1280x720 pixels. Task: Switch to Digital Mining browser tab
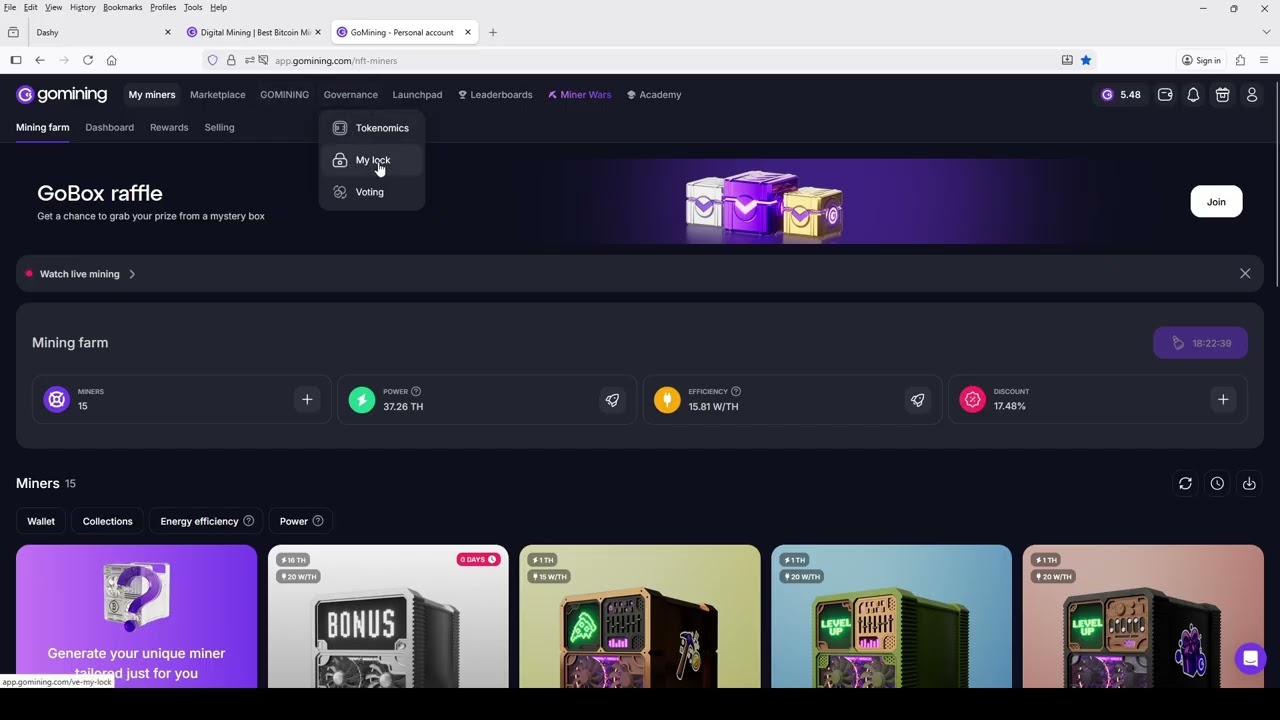tap(255, 32)
